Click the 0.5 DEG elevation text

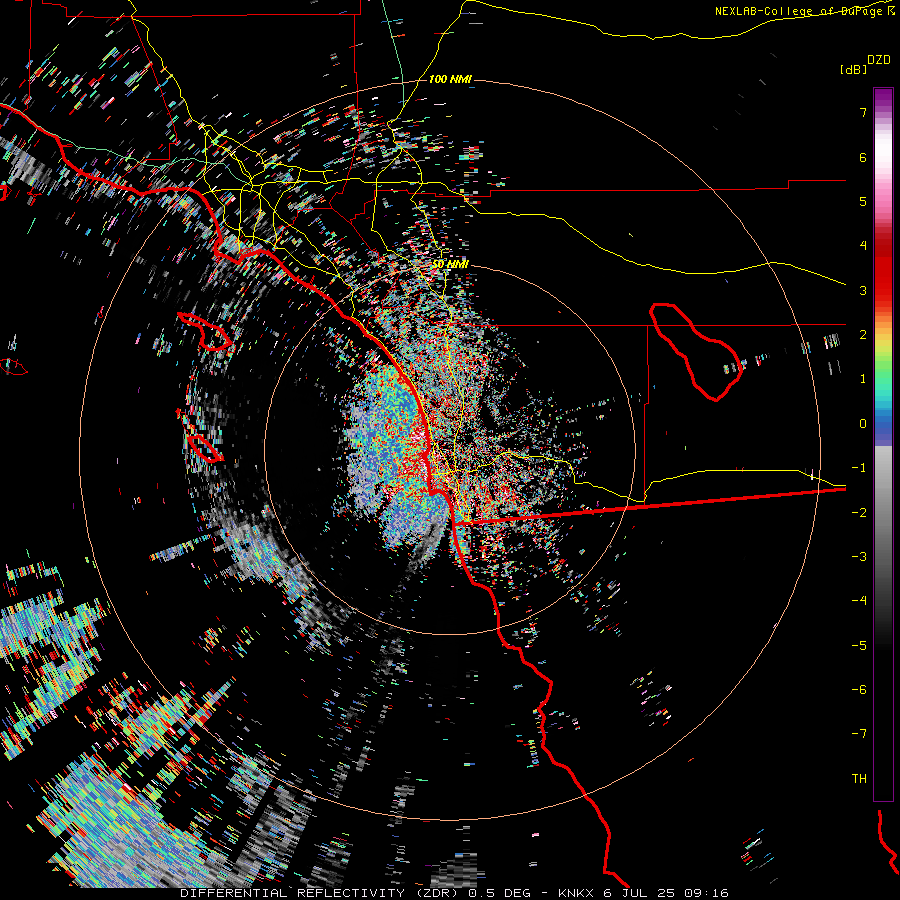(x=500, y=893)
